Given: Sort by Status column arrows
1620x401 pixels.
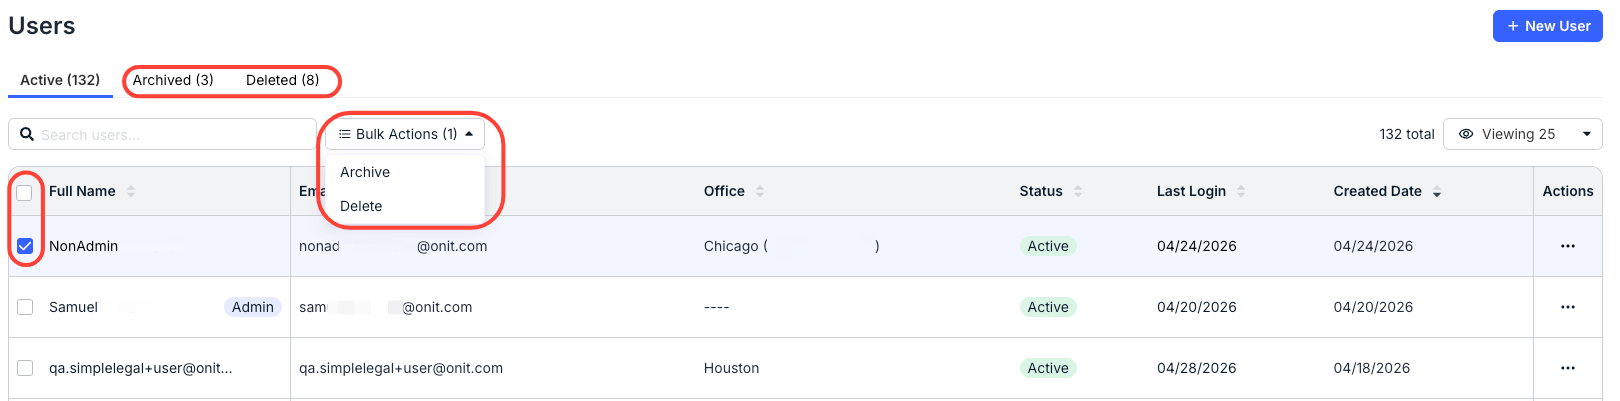Looking at the screenshot, I should click(1078, 191).
